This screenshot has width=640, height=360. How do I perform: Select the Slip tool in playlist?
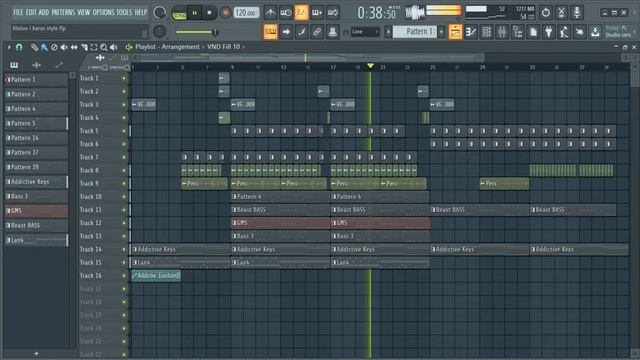(x=74, y=47)
